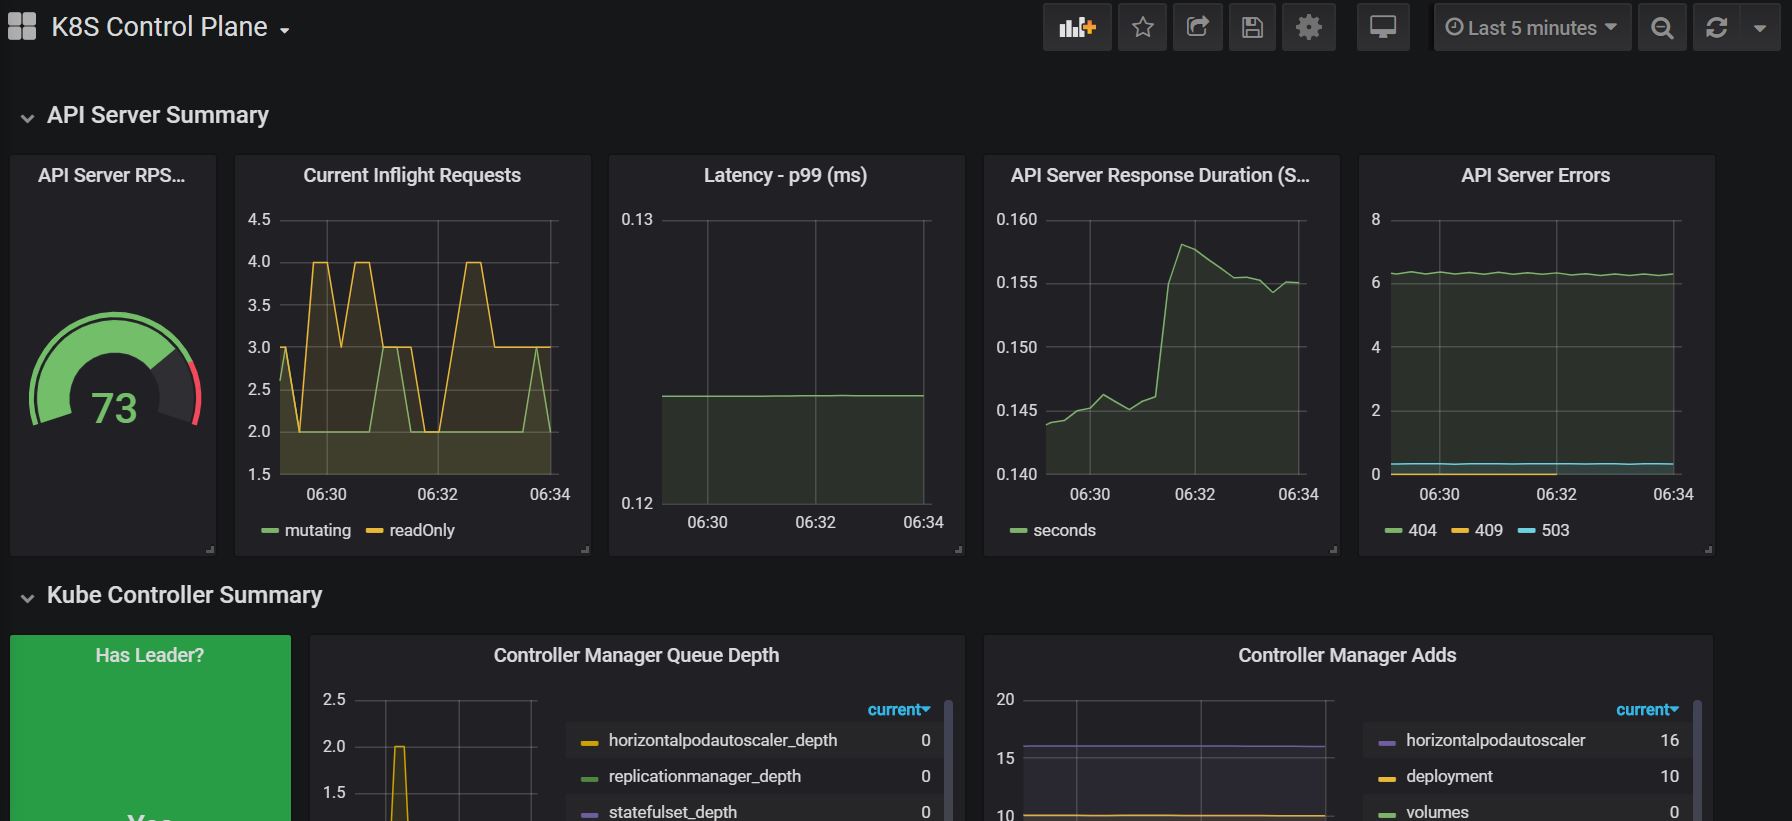The height and width of the screenshot is (821, 1792).
Task: Click the Grafana dashboards grid icon
Action: coord(22,26)
